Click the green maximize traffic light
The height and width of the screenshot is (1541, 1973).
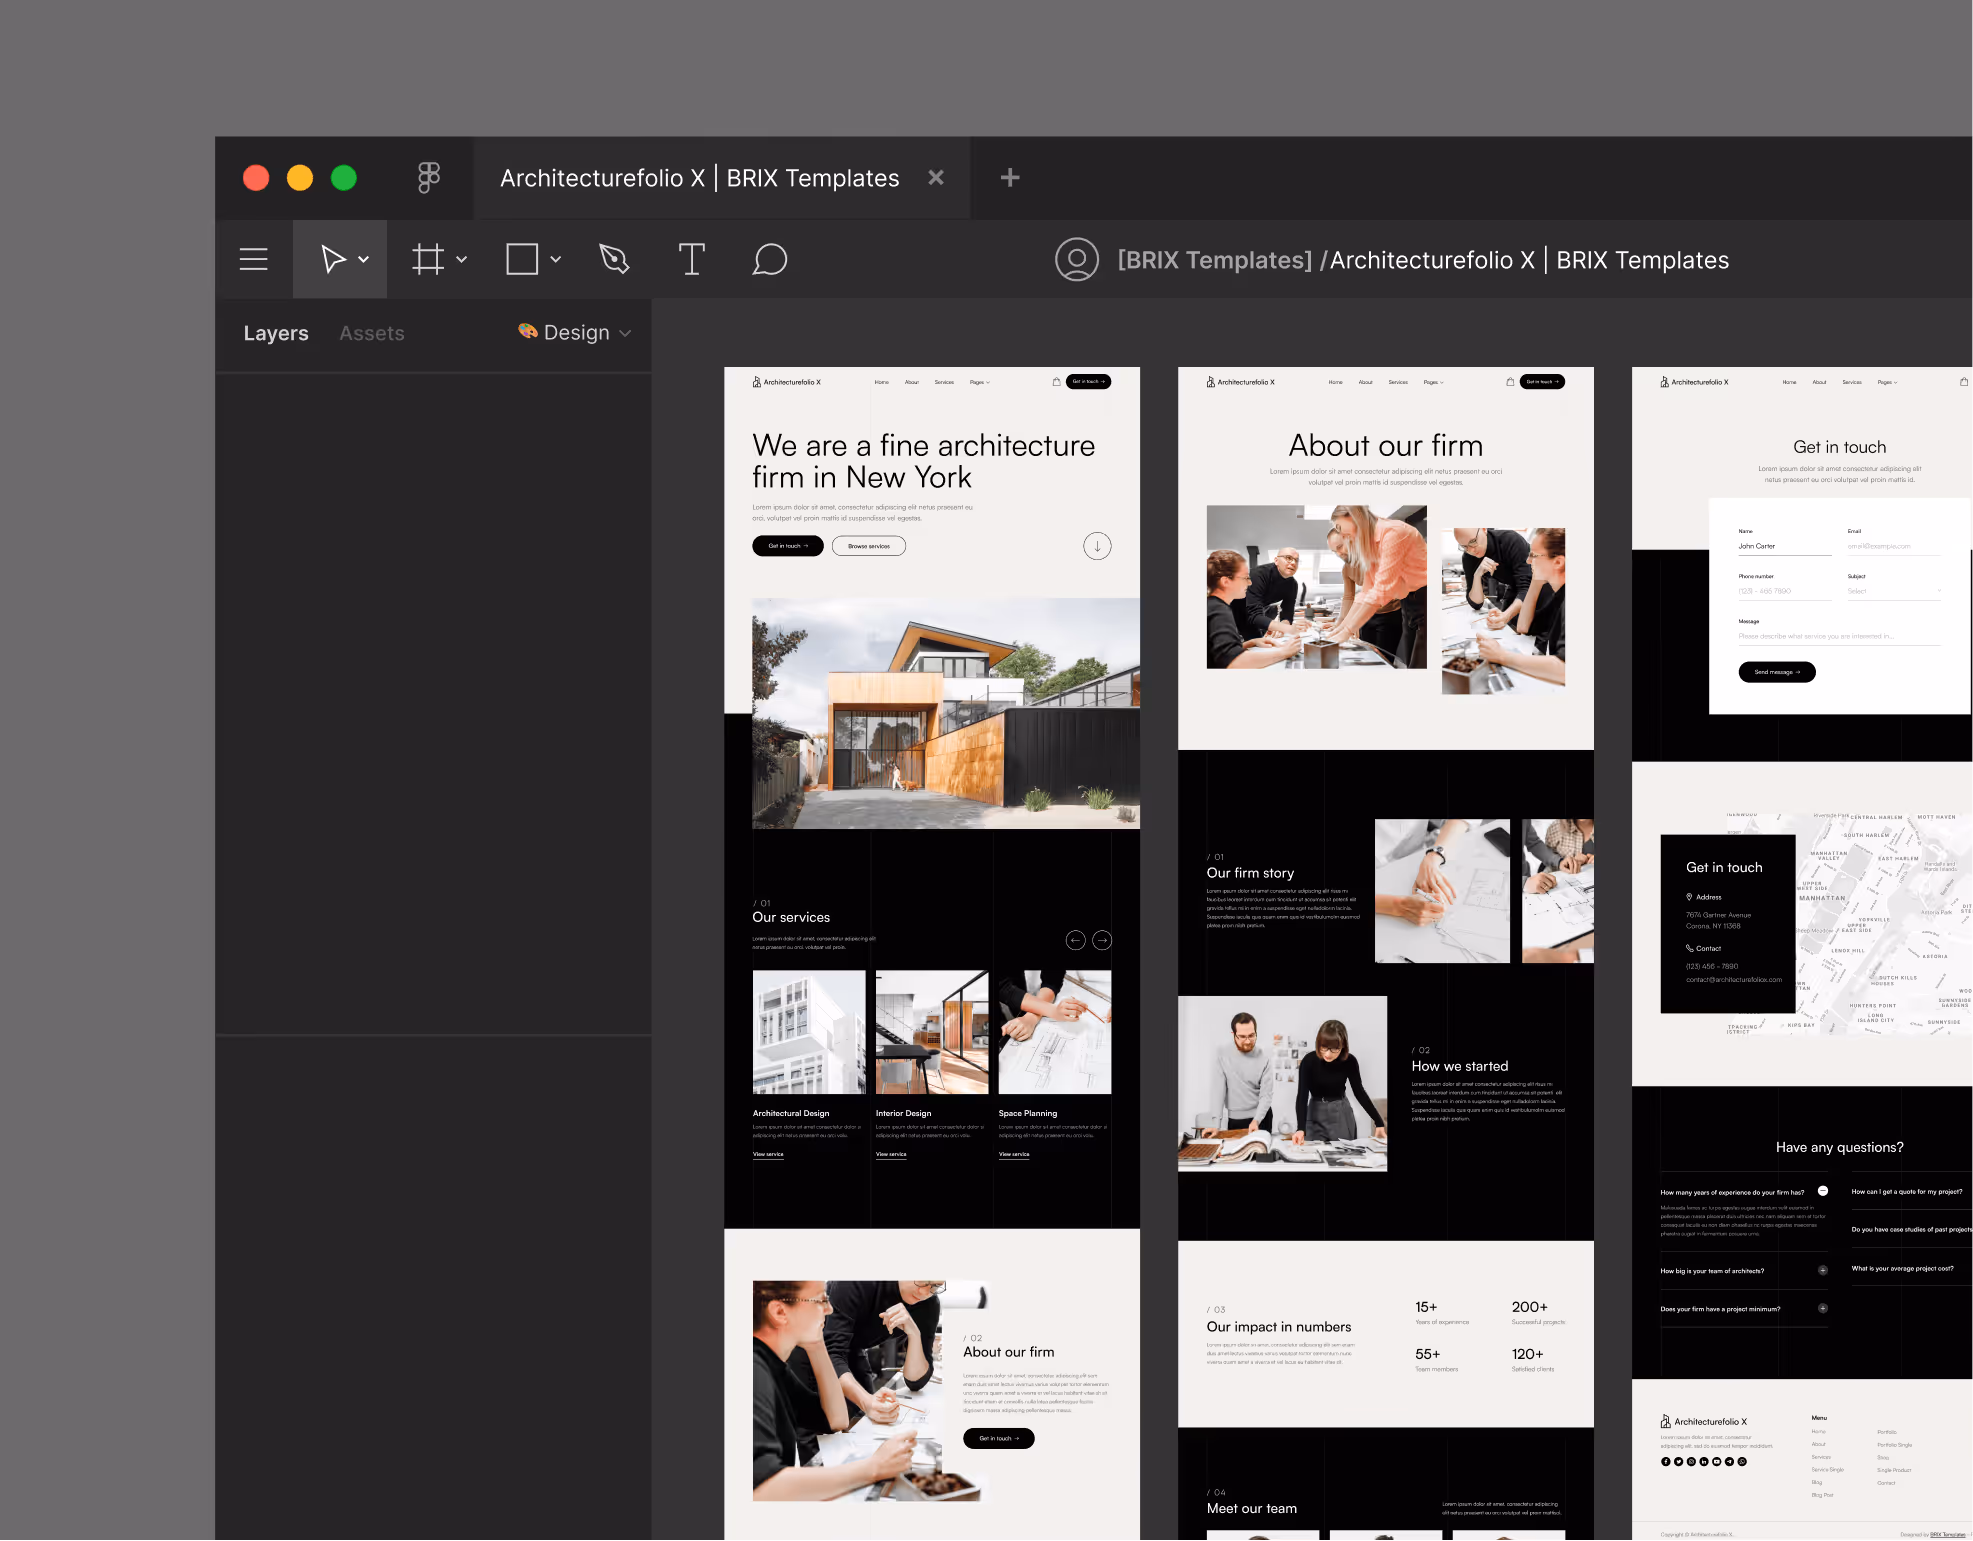tap(344, 177)
